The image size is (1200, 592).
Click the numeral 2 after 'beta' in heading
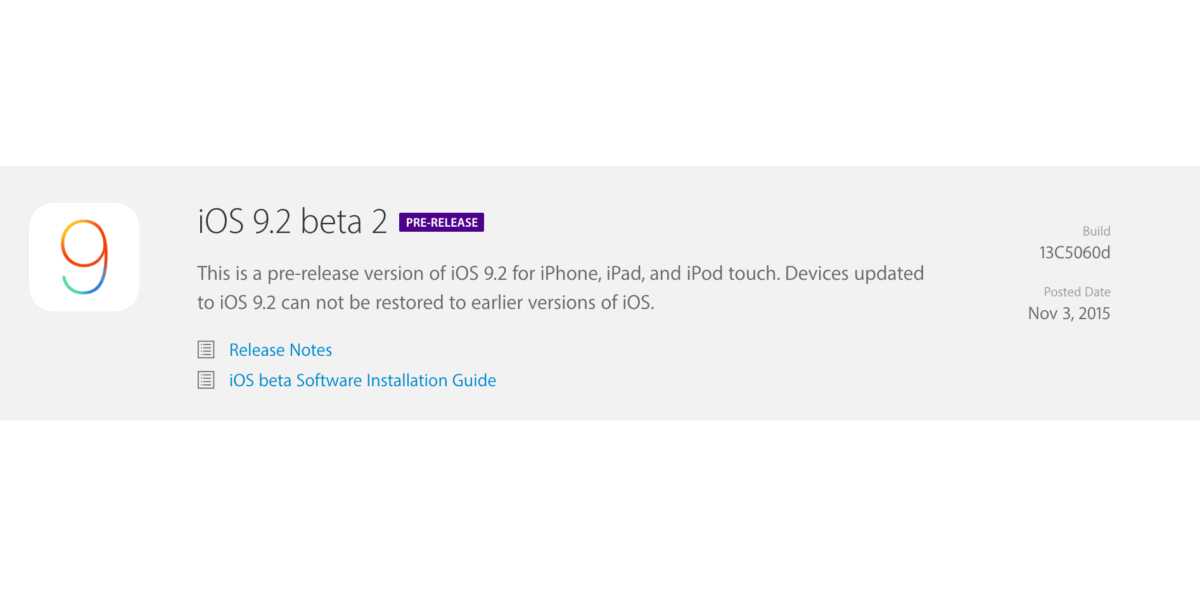(x=379, y=222)
